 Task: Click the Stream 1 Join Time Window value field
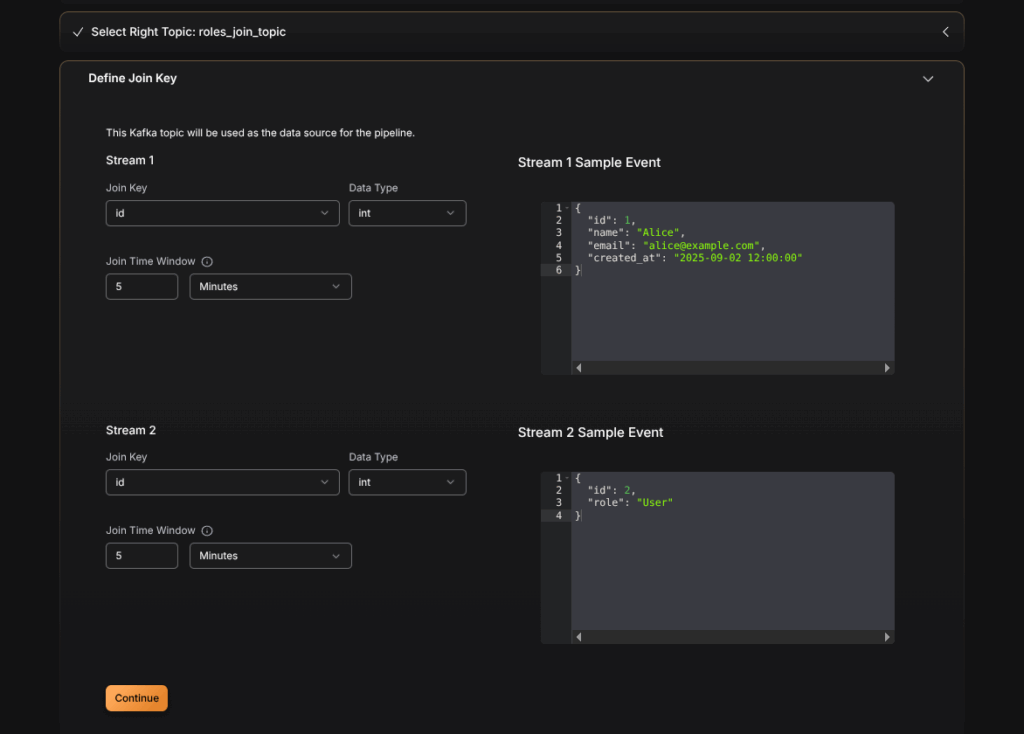tap(142, 287)
